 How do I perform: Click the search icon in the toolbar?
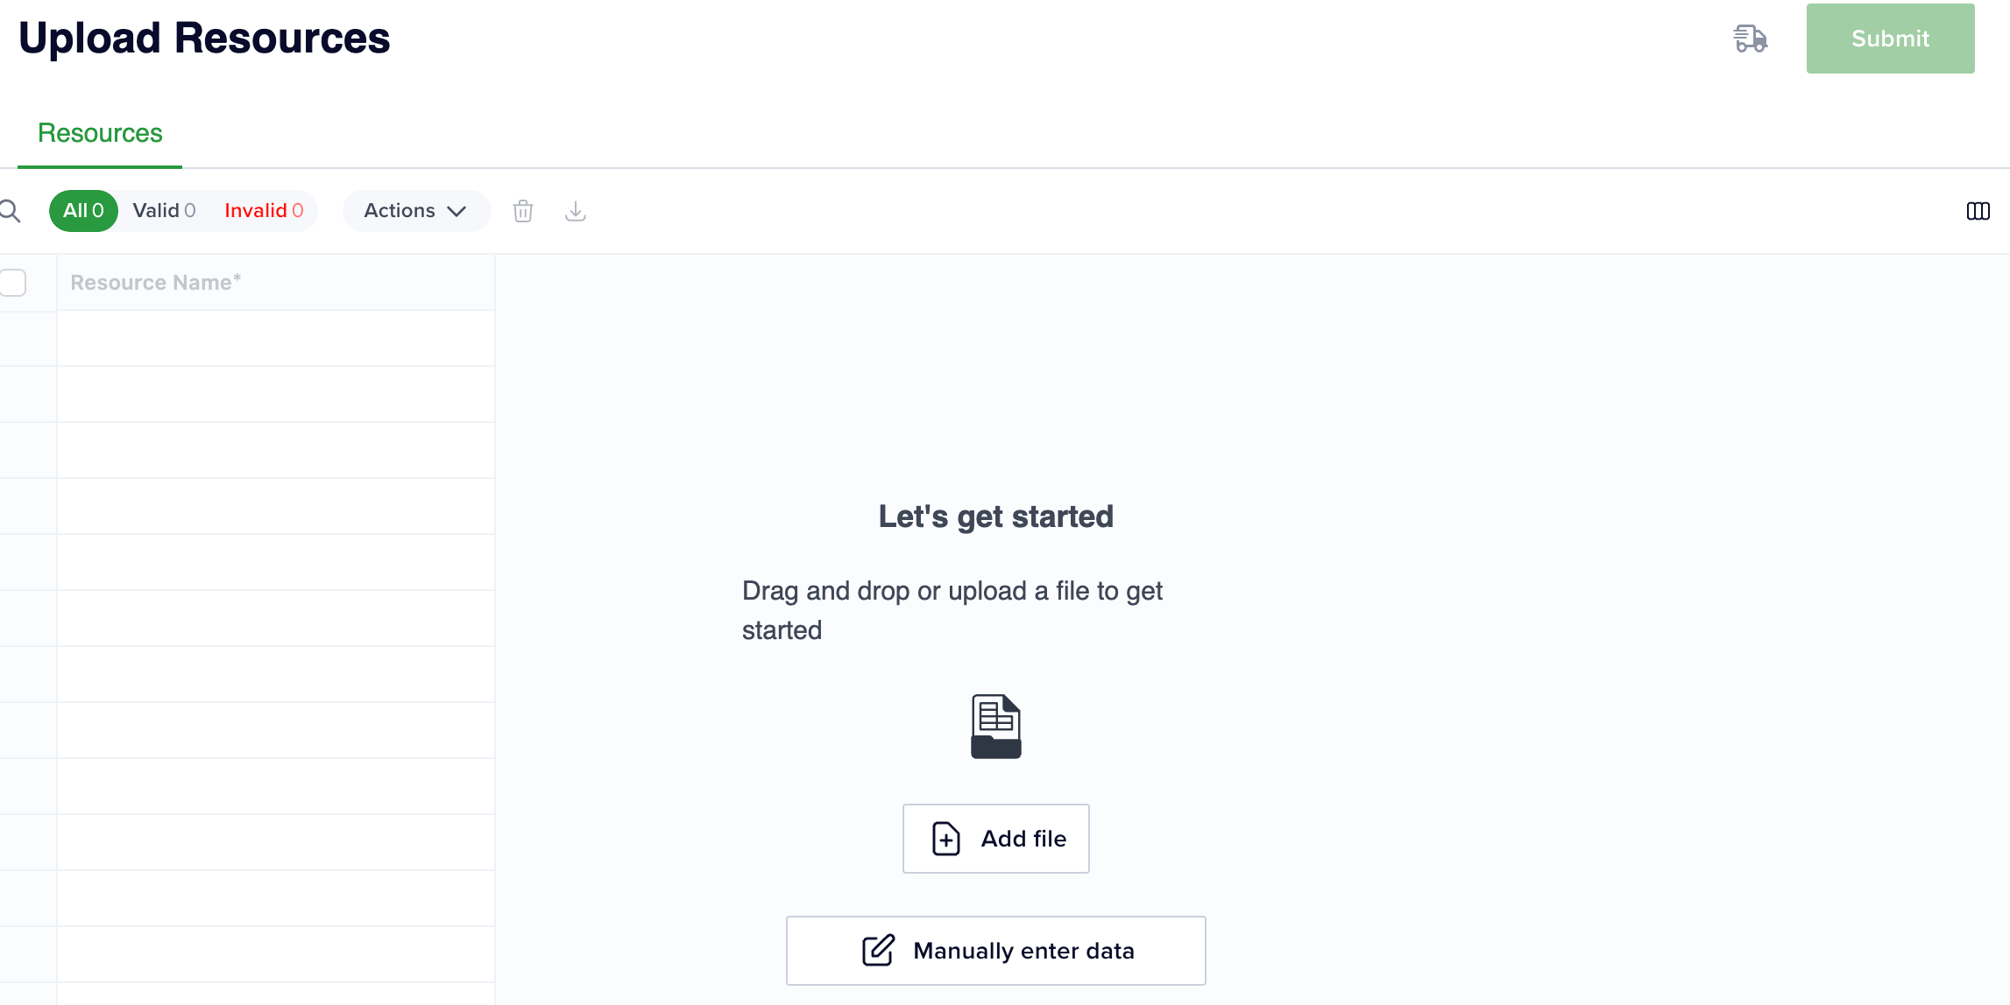[x=11, y=211]
